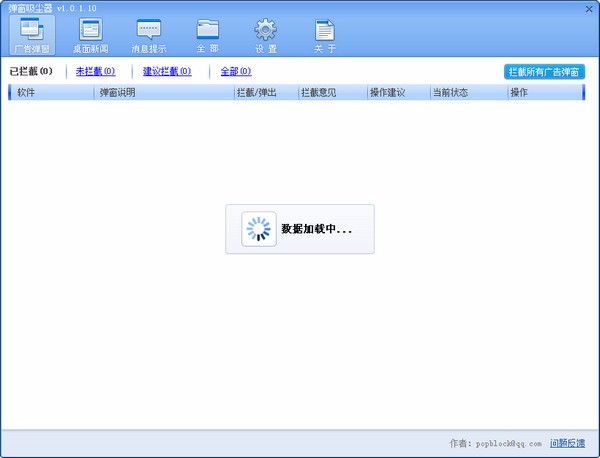Click the 拦截所有广告弹窗 button
This screenshot has height=458, width=600.
544,72
